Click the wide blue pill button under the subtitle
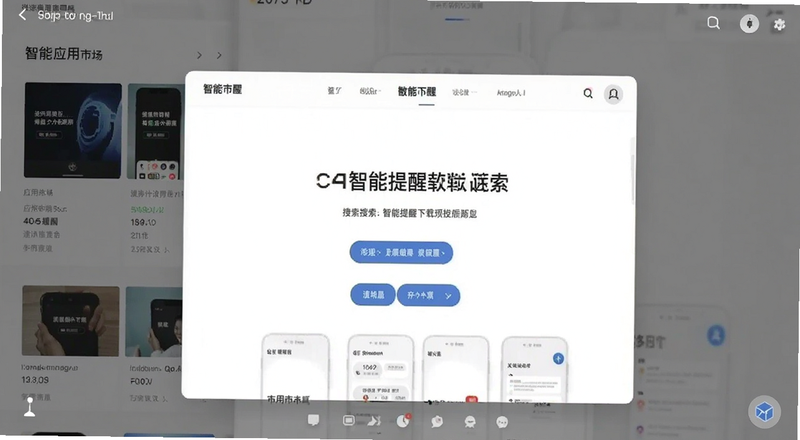800x440 pixels. click(401, 253)
